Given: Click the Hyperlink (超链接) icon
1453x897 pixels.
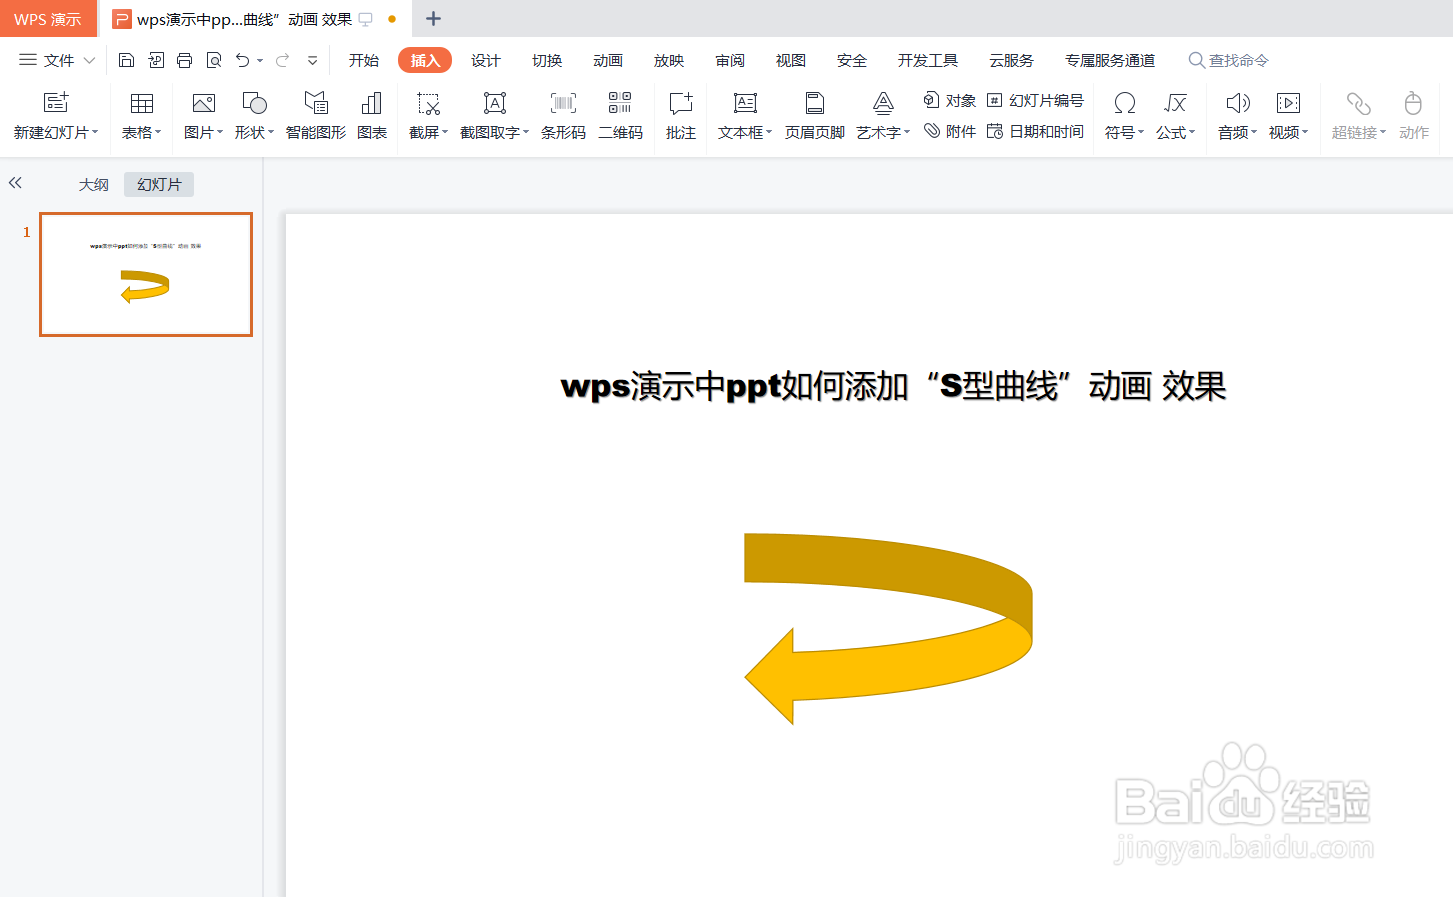Looking at the screenshot, I should click(x=1358, y=103).
